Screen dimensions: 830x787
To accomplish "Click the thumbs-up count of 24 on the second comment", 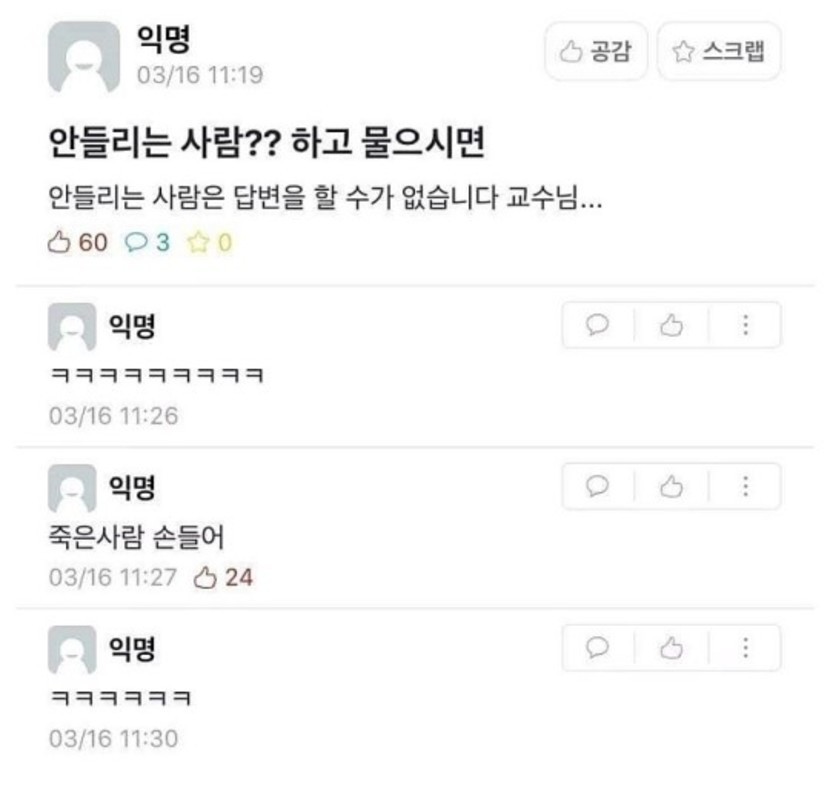I will (223, 577).
